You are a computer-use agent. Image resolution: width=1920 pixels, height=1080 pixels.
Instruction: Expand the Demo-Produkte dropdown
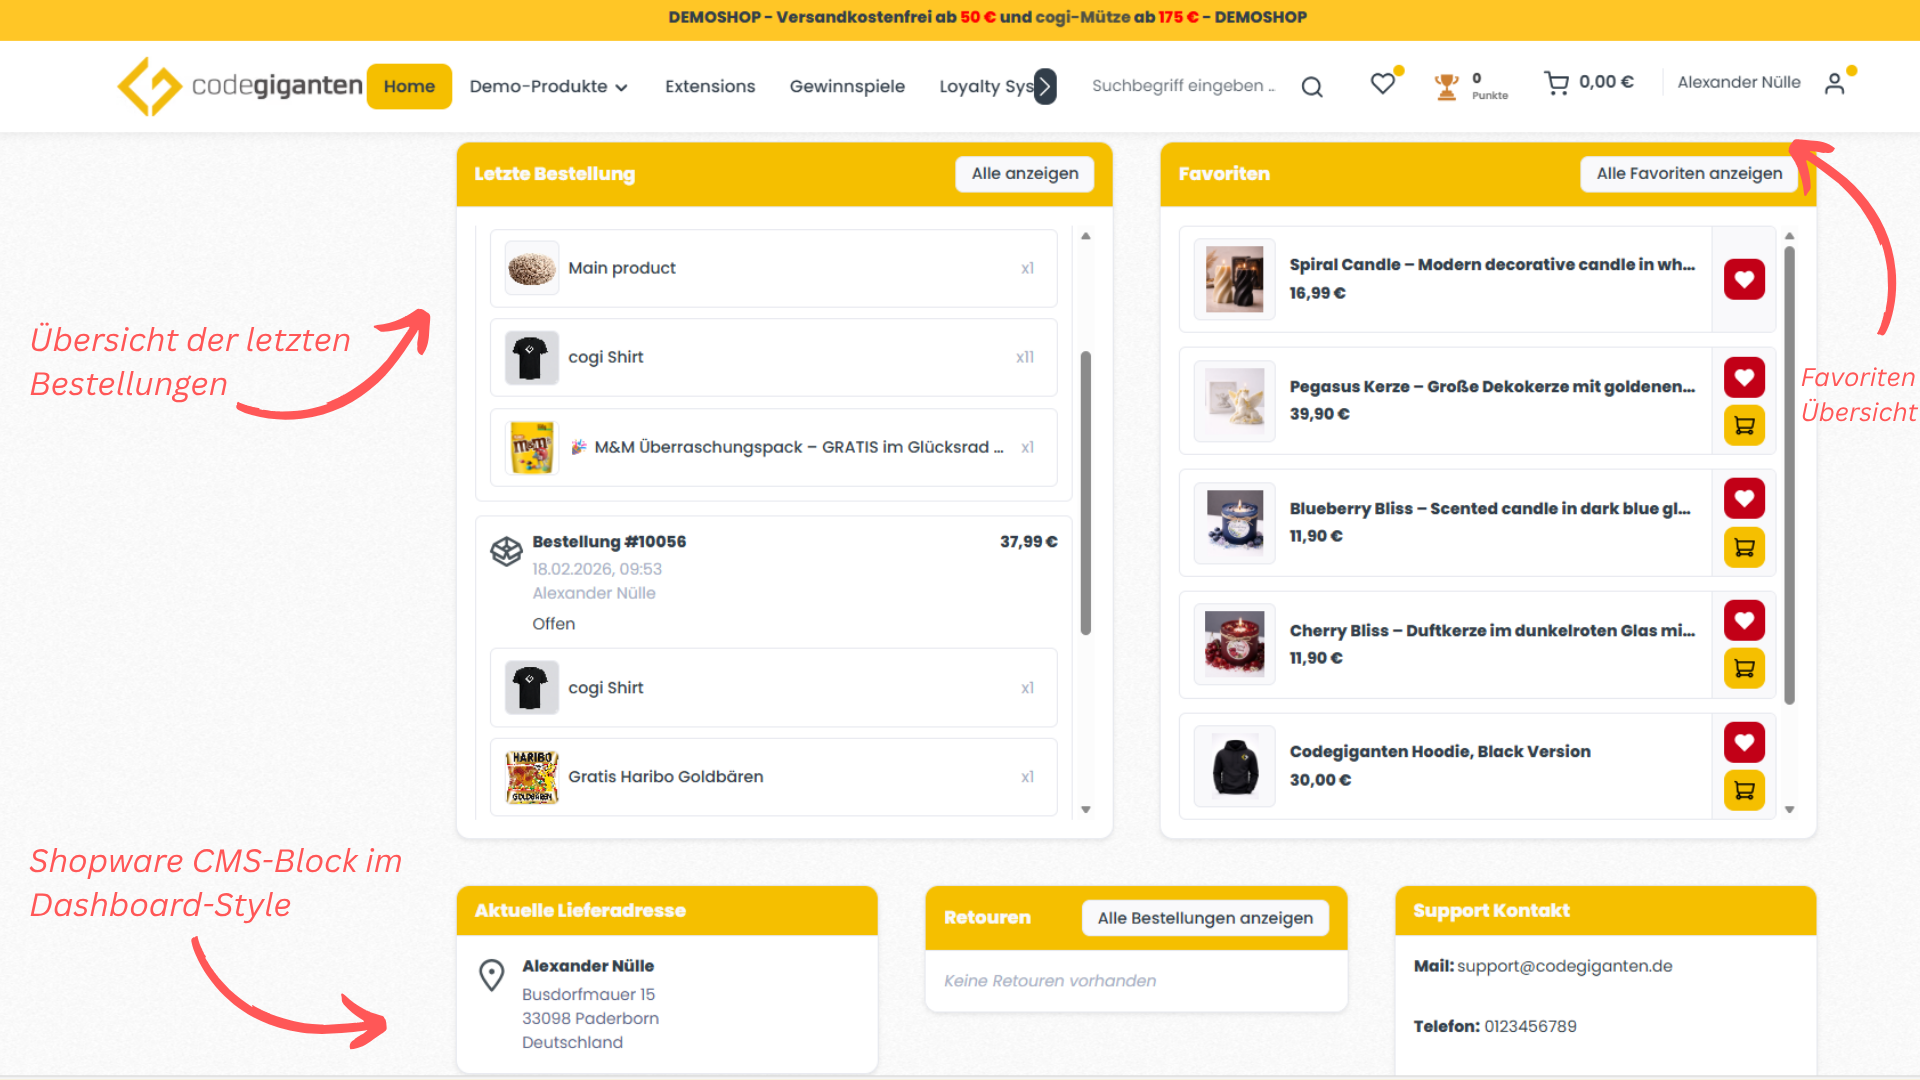548,86
